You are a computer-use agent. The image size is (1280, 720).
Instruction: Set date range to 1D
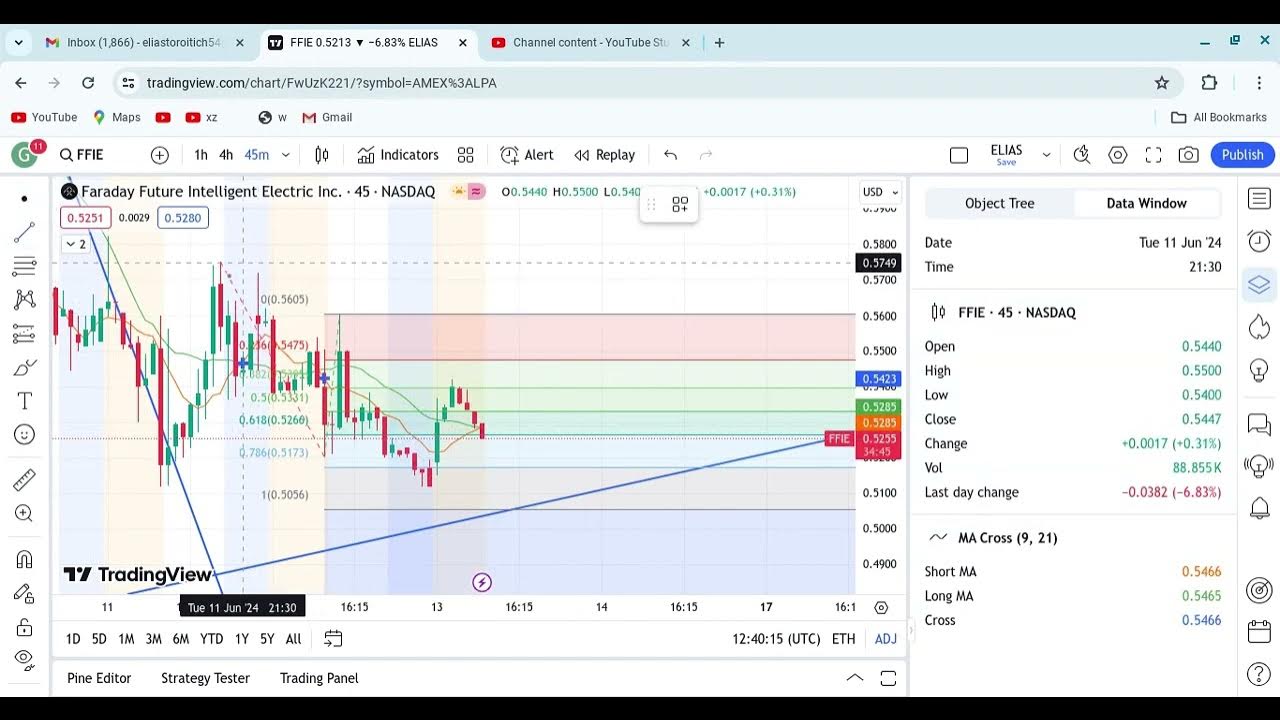(x=73, y=639)
